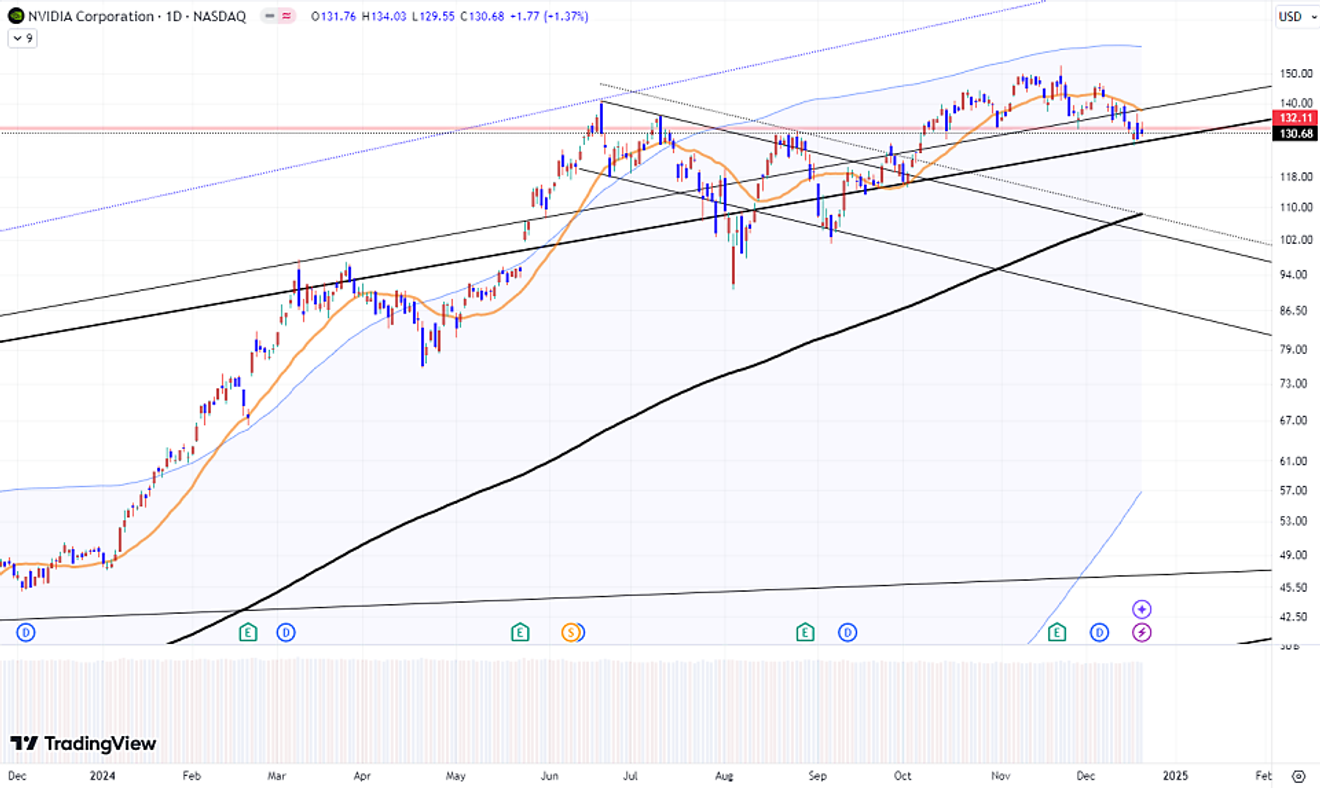Click the earnings marker in late November 2024
This screenshot has height=788, width=1320.
coord(1057,632)
